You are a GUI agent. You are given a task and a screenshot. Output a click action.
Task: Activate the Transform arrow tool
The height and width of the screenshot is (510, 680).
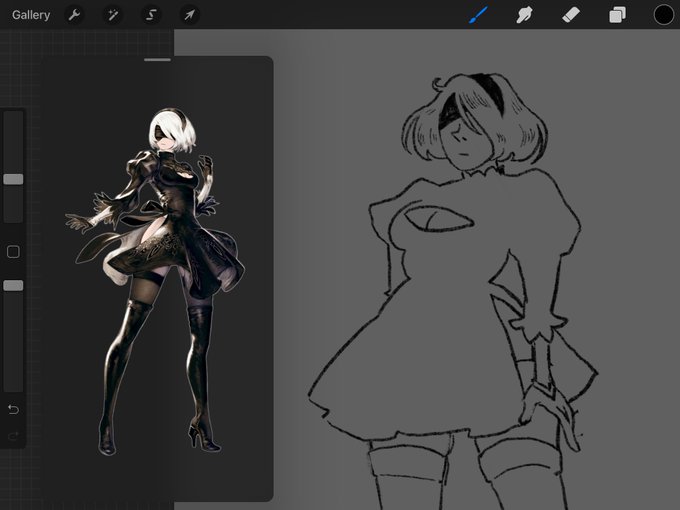[x=190, y=15]
